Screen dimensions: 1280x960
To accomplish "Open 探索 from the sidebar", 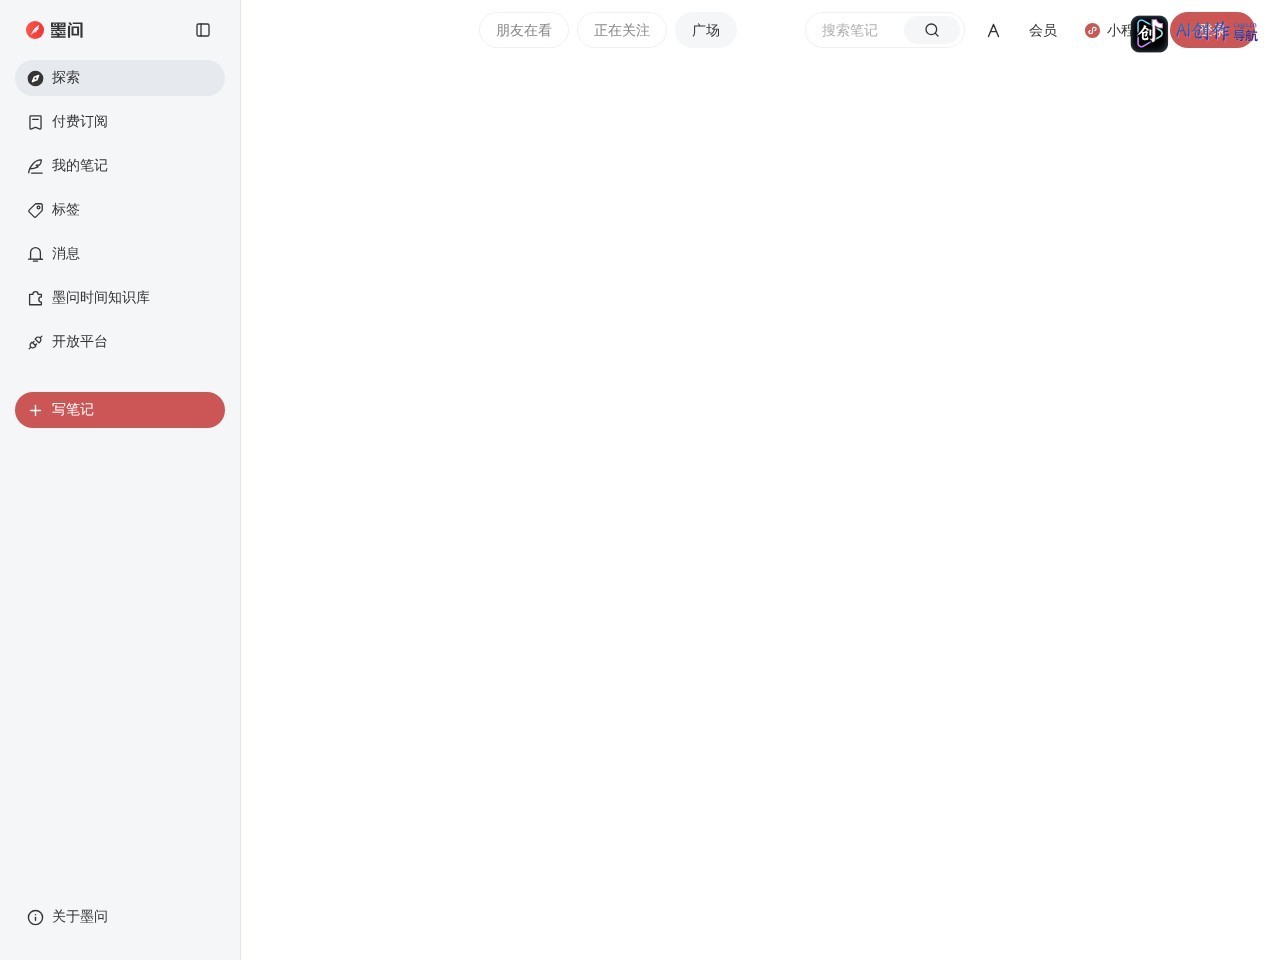I will (120, 78).
